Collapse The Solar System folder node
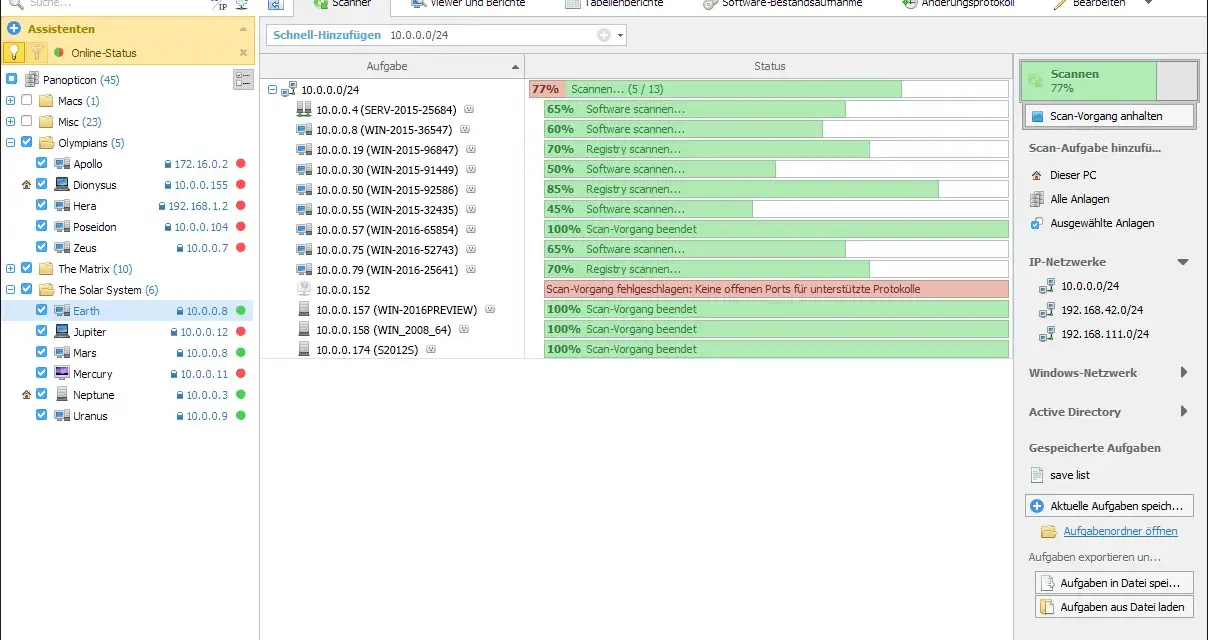This screenshot has height=640, width=1208. click(11, 290)
